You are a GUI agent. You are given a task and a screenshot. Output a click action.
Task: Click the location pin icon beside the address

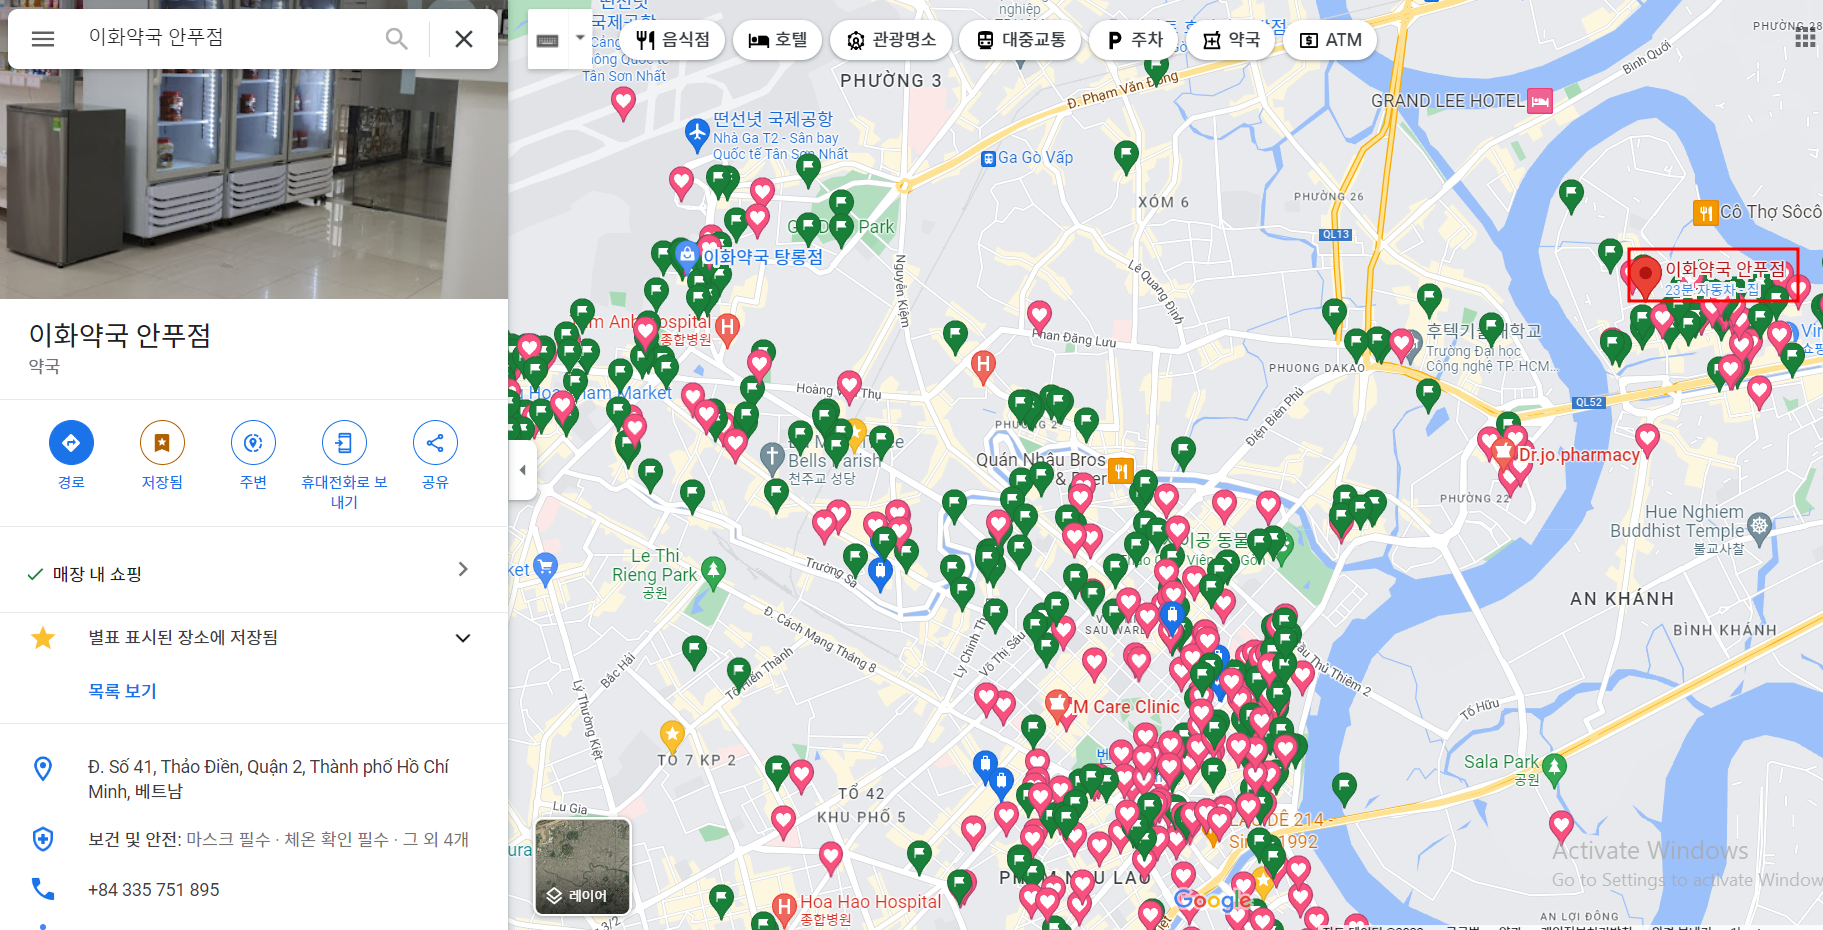(43, 768)
